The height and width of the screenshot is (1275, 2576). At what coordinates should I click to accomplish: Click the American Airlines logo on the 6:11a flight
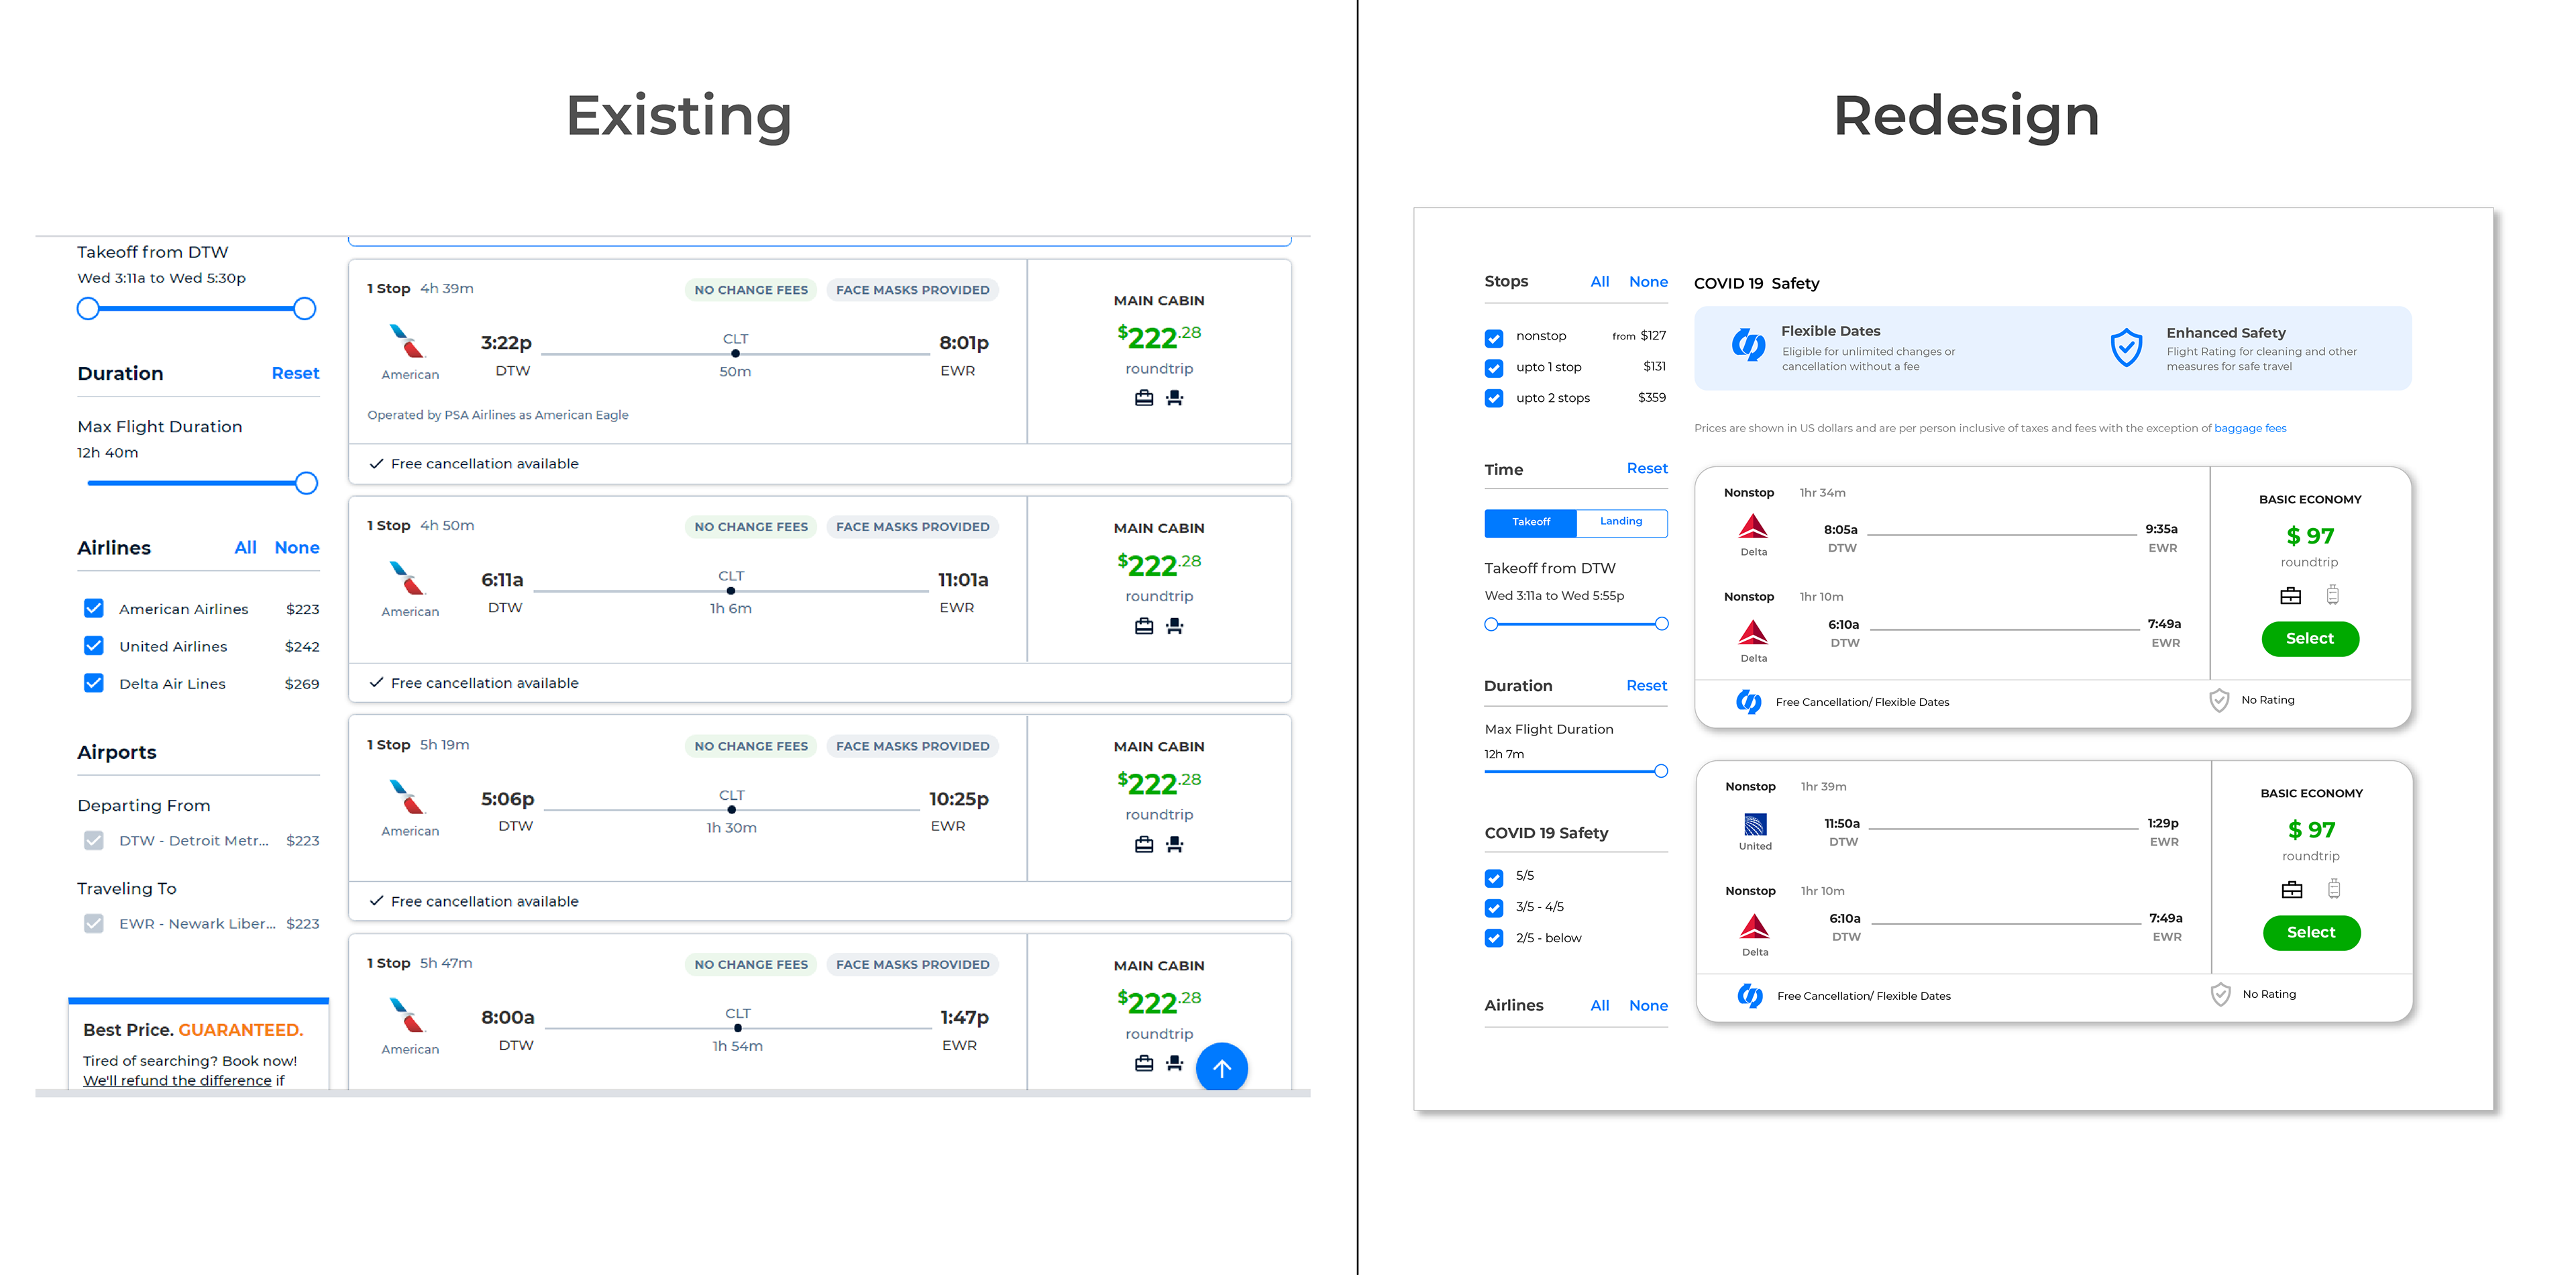408,578
